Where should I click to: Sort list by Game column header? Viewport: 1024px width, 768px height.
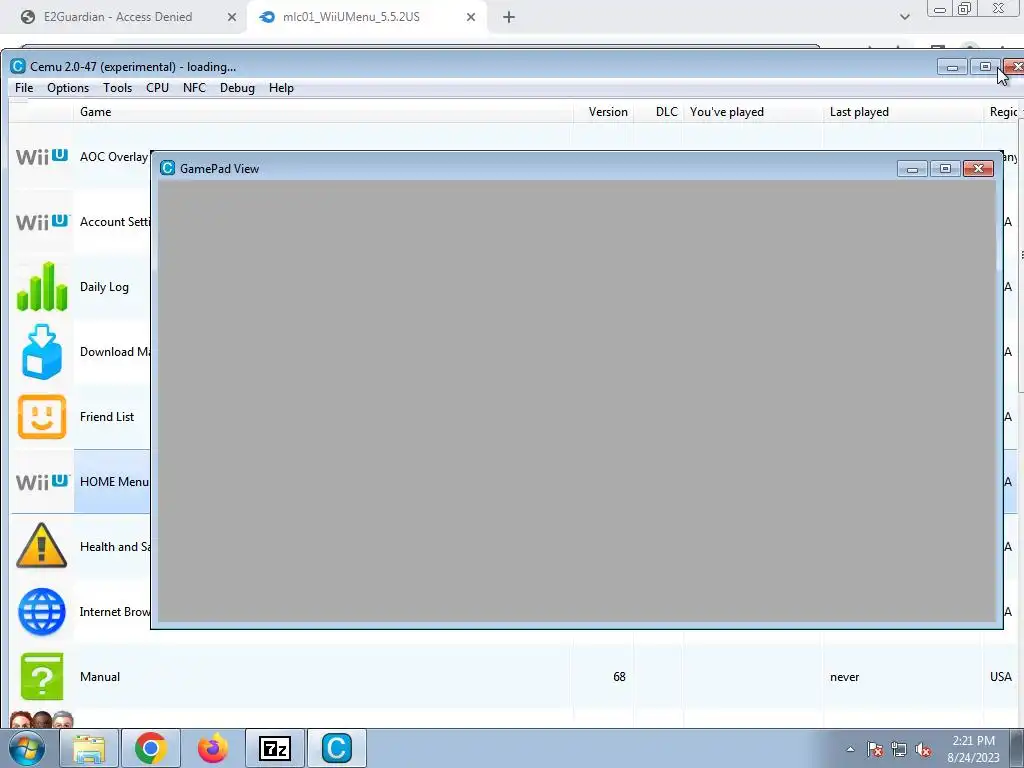tap(95, 112)
